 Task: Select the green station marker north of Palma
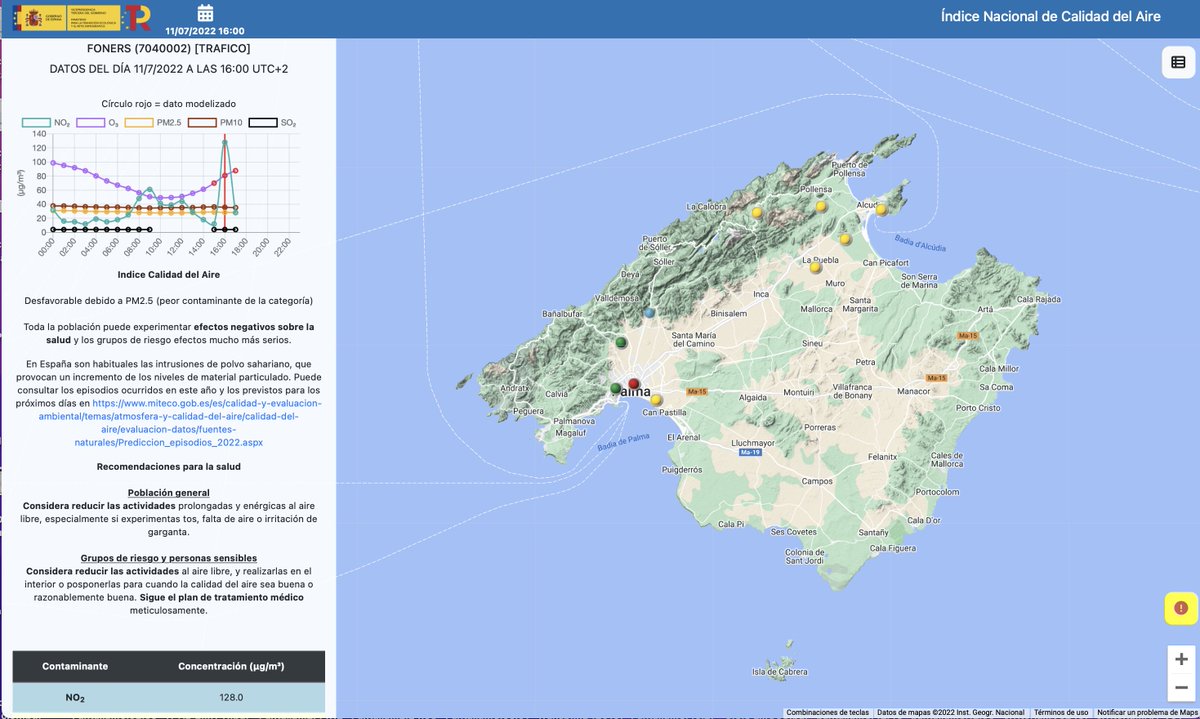click(621, 343)
